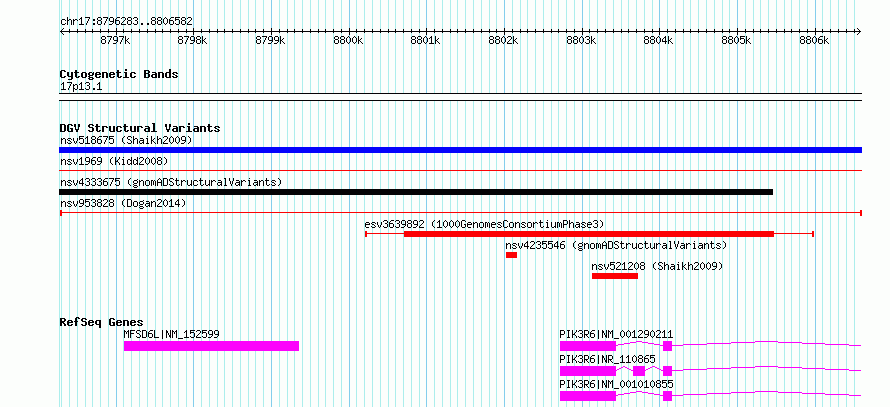
Task: Select large exon of PIK3R6 NM_001290211
Action: (587, 346)
